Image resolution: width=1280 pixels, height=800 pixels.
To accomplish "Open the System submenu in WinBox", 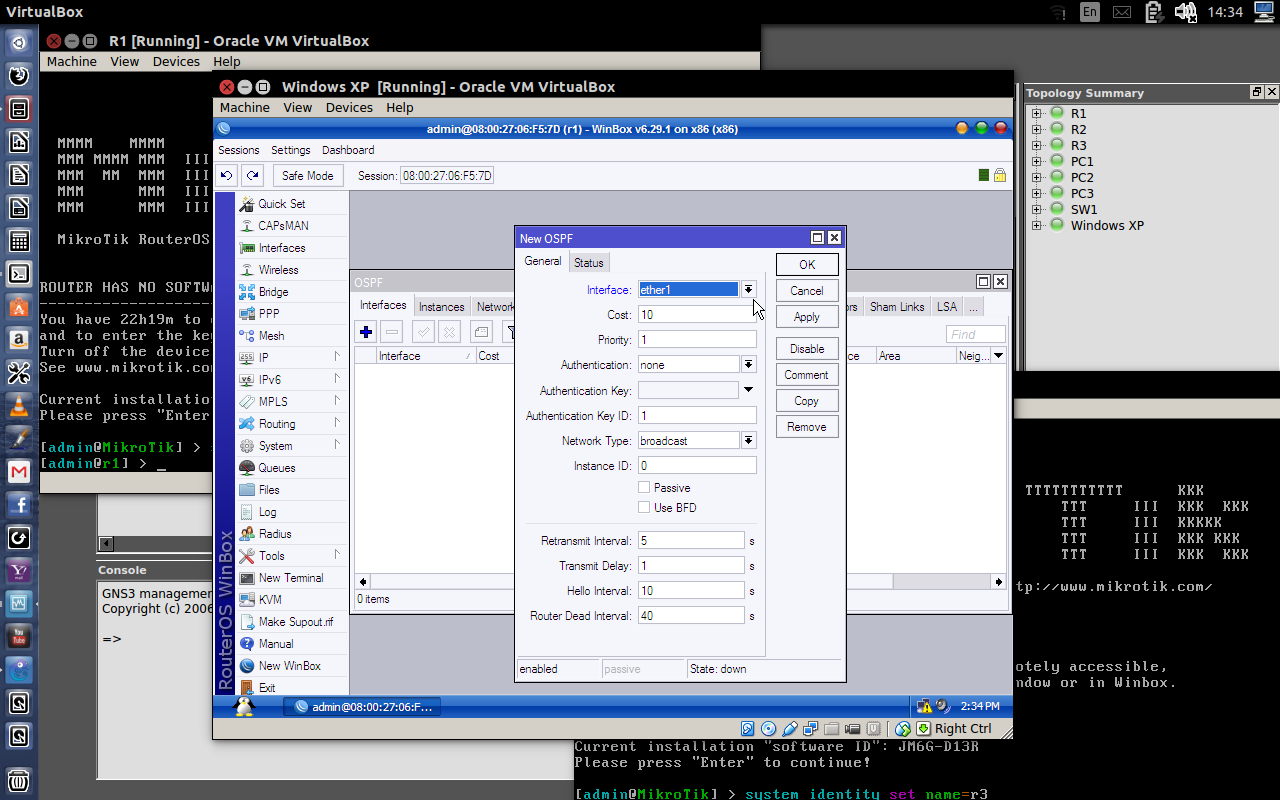I will point(290,446).
